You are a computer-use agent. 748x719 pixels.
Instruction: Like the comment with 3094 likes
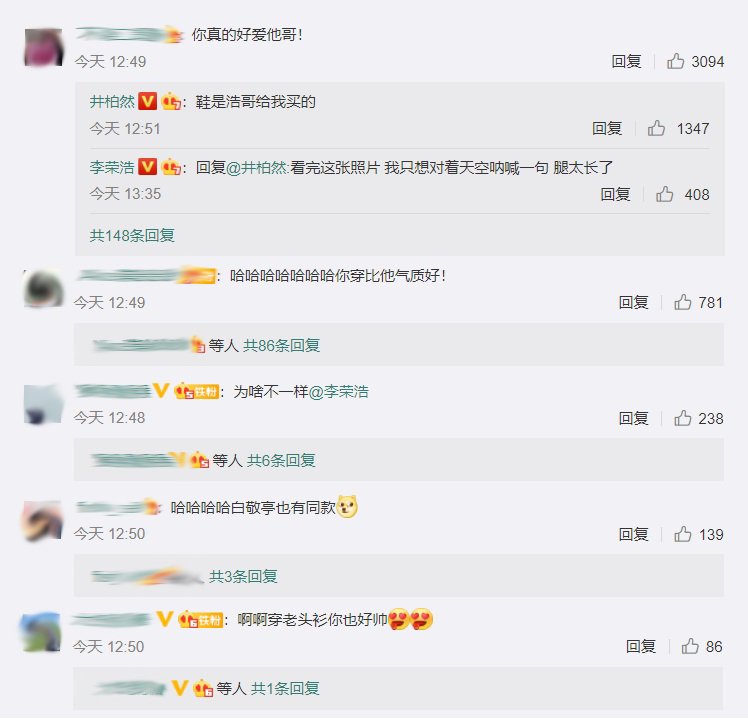click(x=675, y=61)
